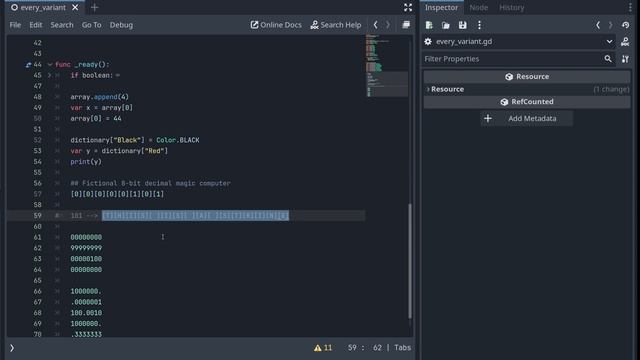
Task: Open the Edit menu
Action: 36,25
